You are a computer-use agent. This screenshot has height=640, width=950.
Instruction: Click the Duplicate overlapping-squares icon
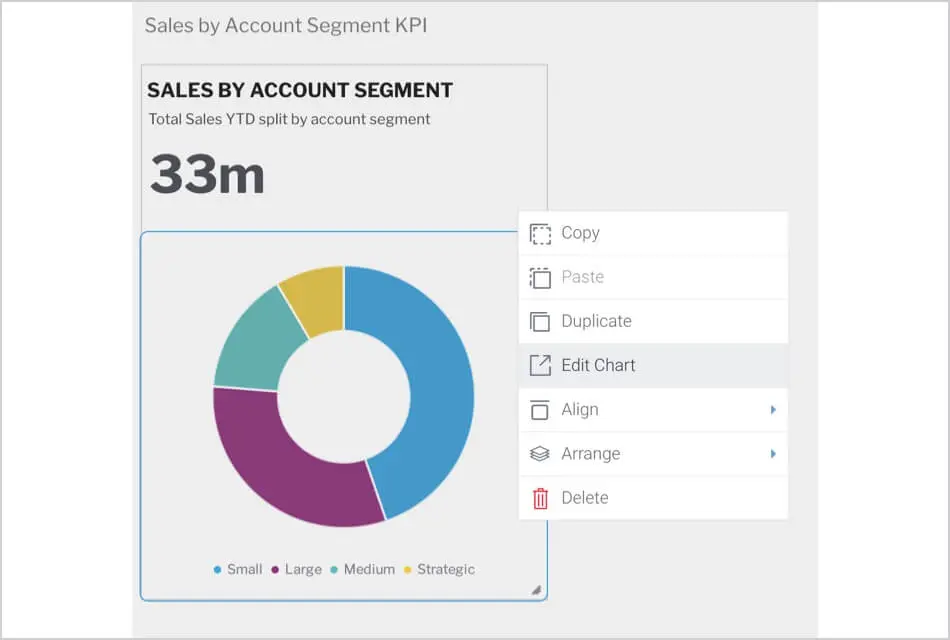(x=540, y=322)
